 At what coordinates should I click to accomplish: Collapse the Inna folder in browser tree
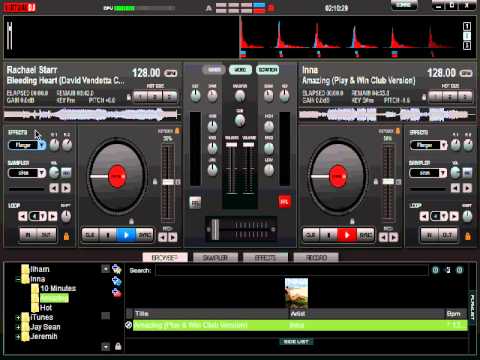[x=18, y=279]
